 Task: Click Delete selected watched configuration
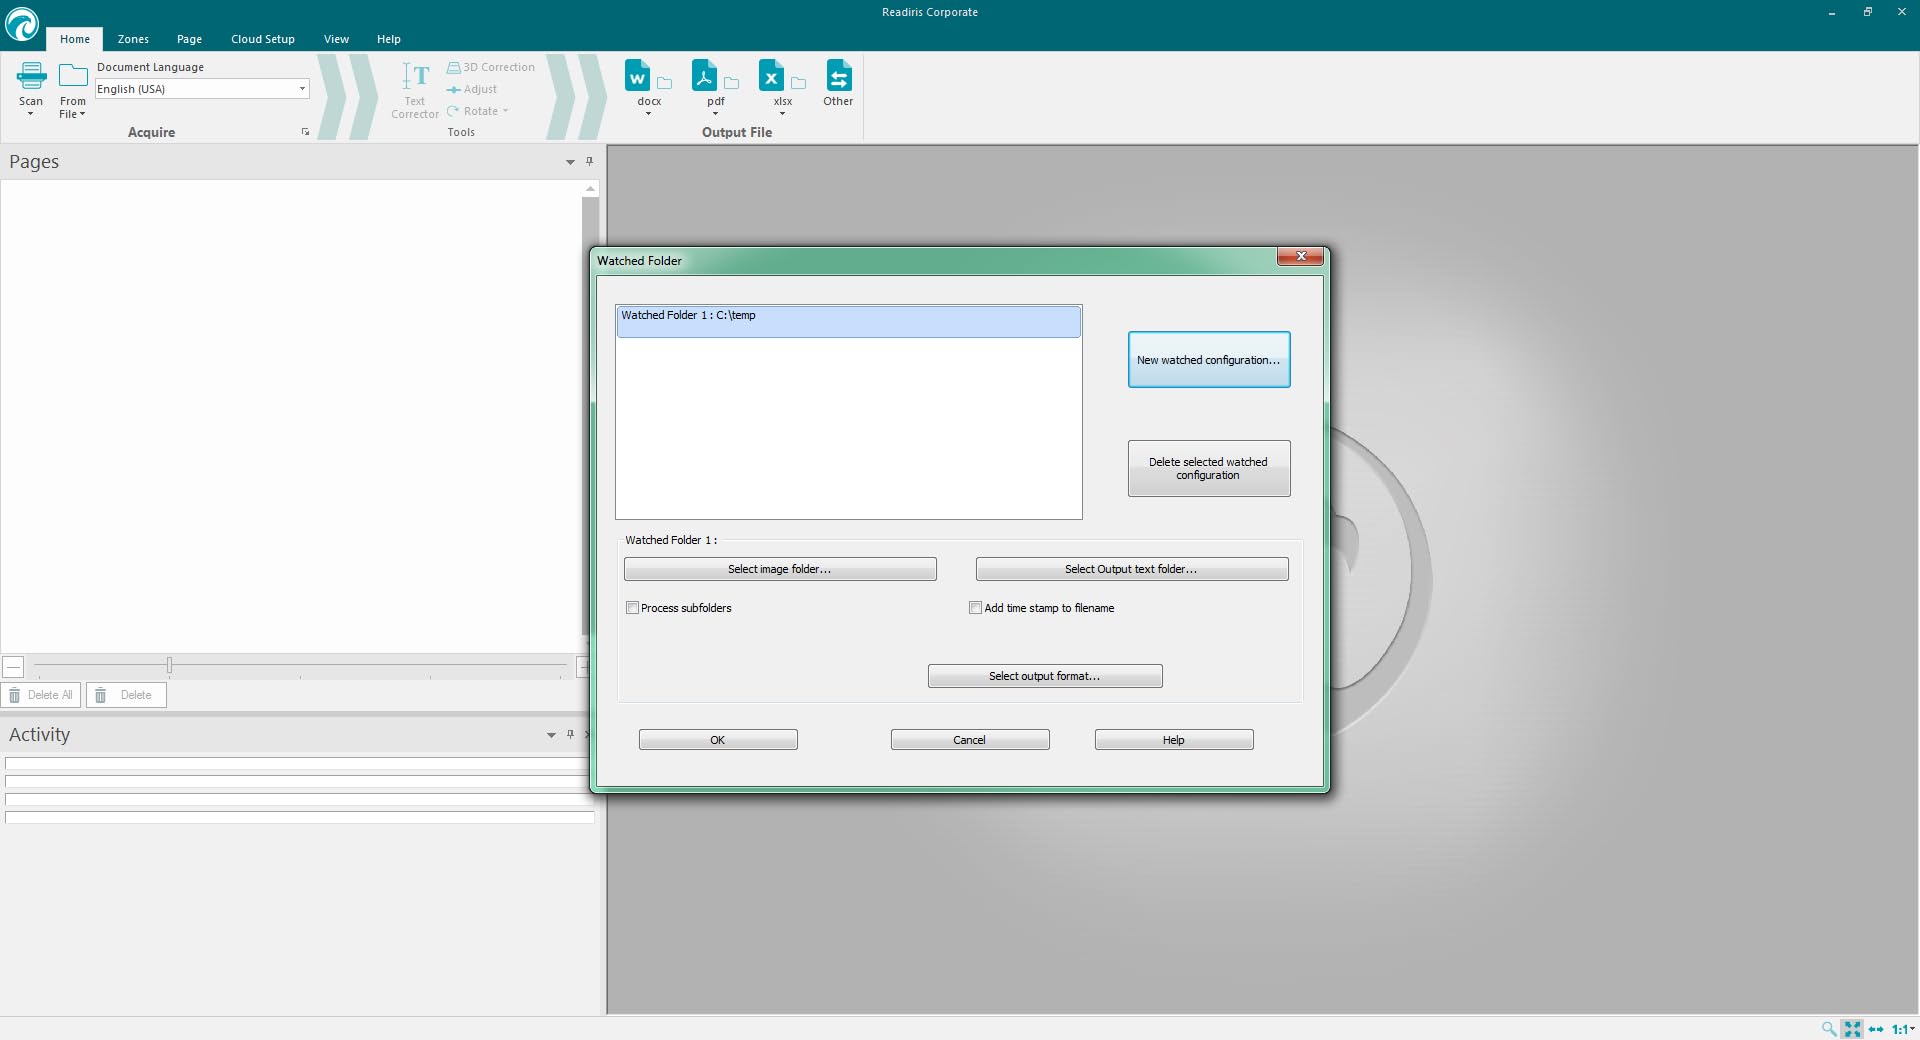[1209, 468]
